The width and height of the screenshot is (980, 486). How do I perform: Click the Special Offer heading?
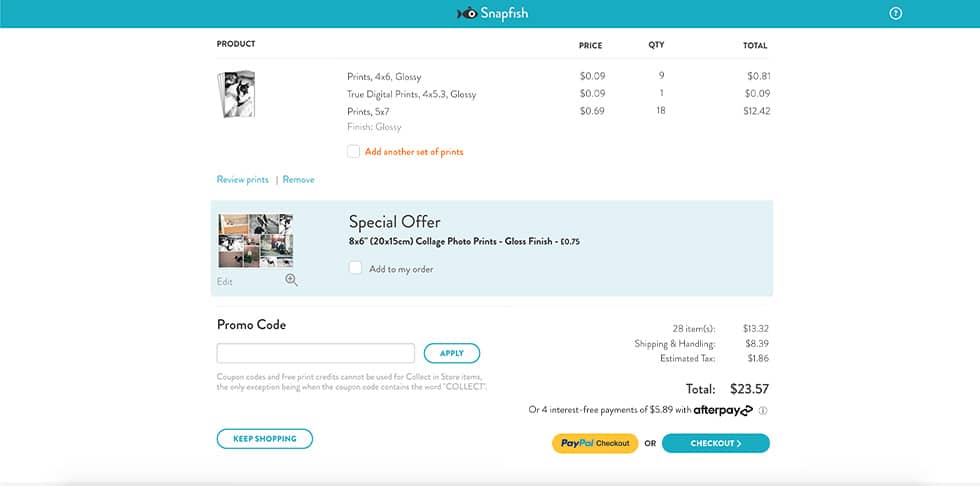click(394, 222)
